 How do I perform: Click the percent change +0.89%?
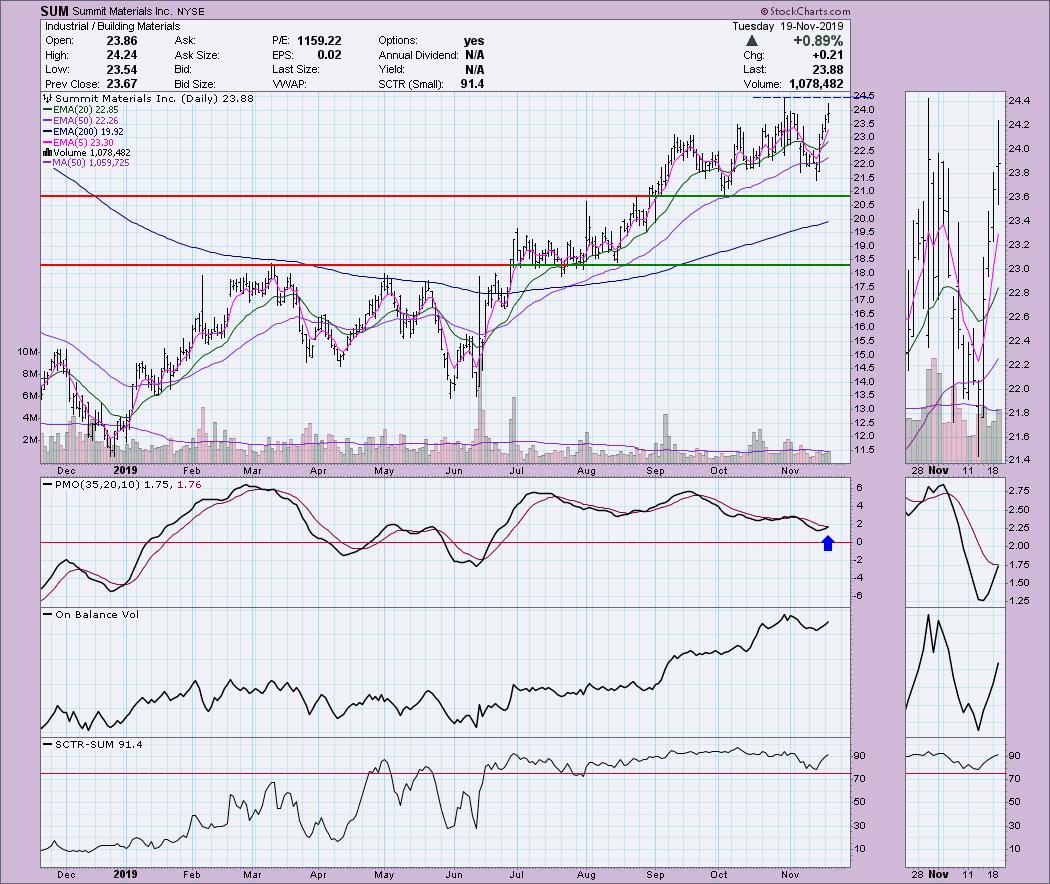tap(818, 41)
